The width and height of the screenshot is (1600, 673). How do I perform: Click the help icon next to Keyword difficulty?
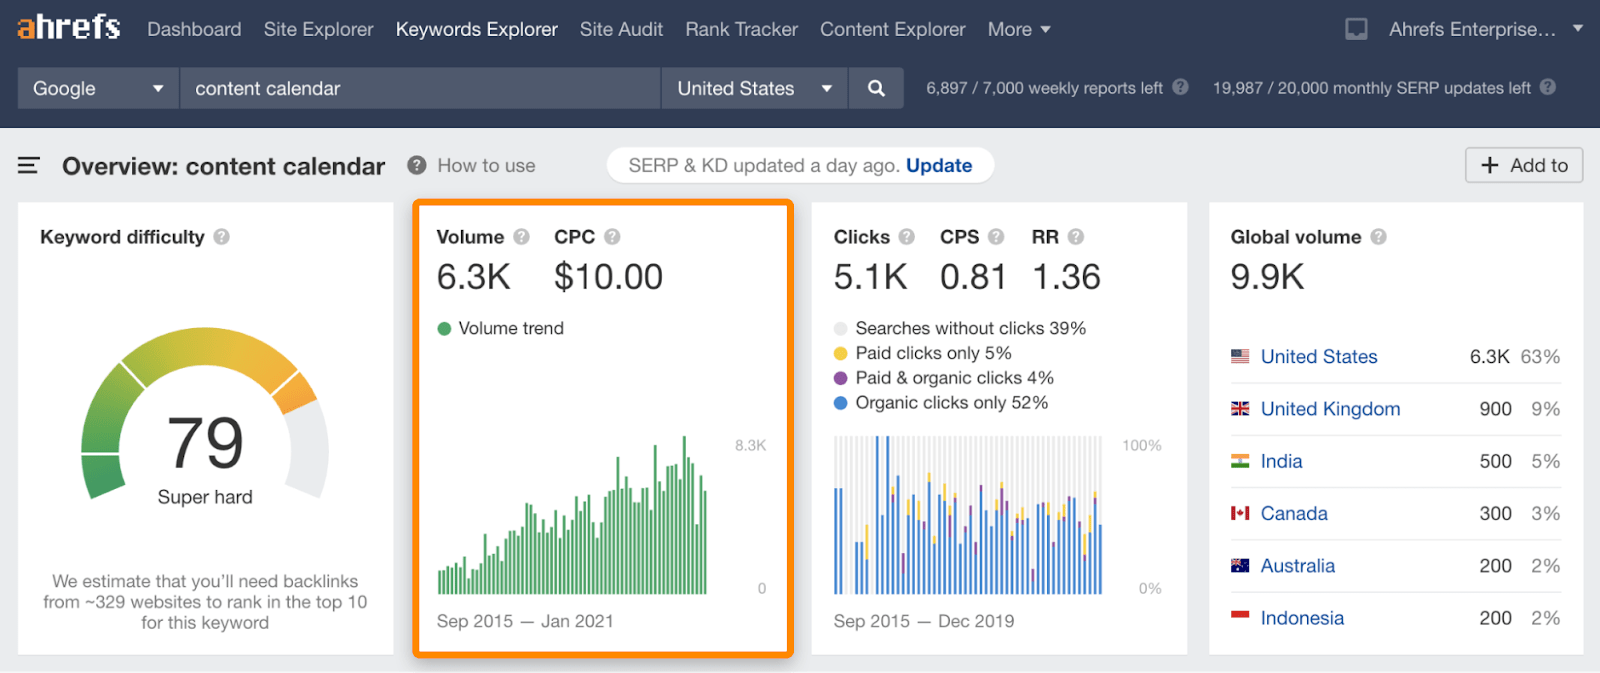[x=222, y=237]
